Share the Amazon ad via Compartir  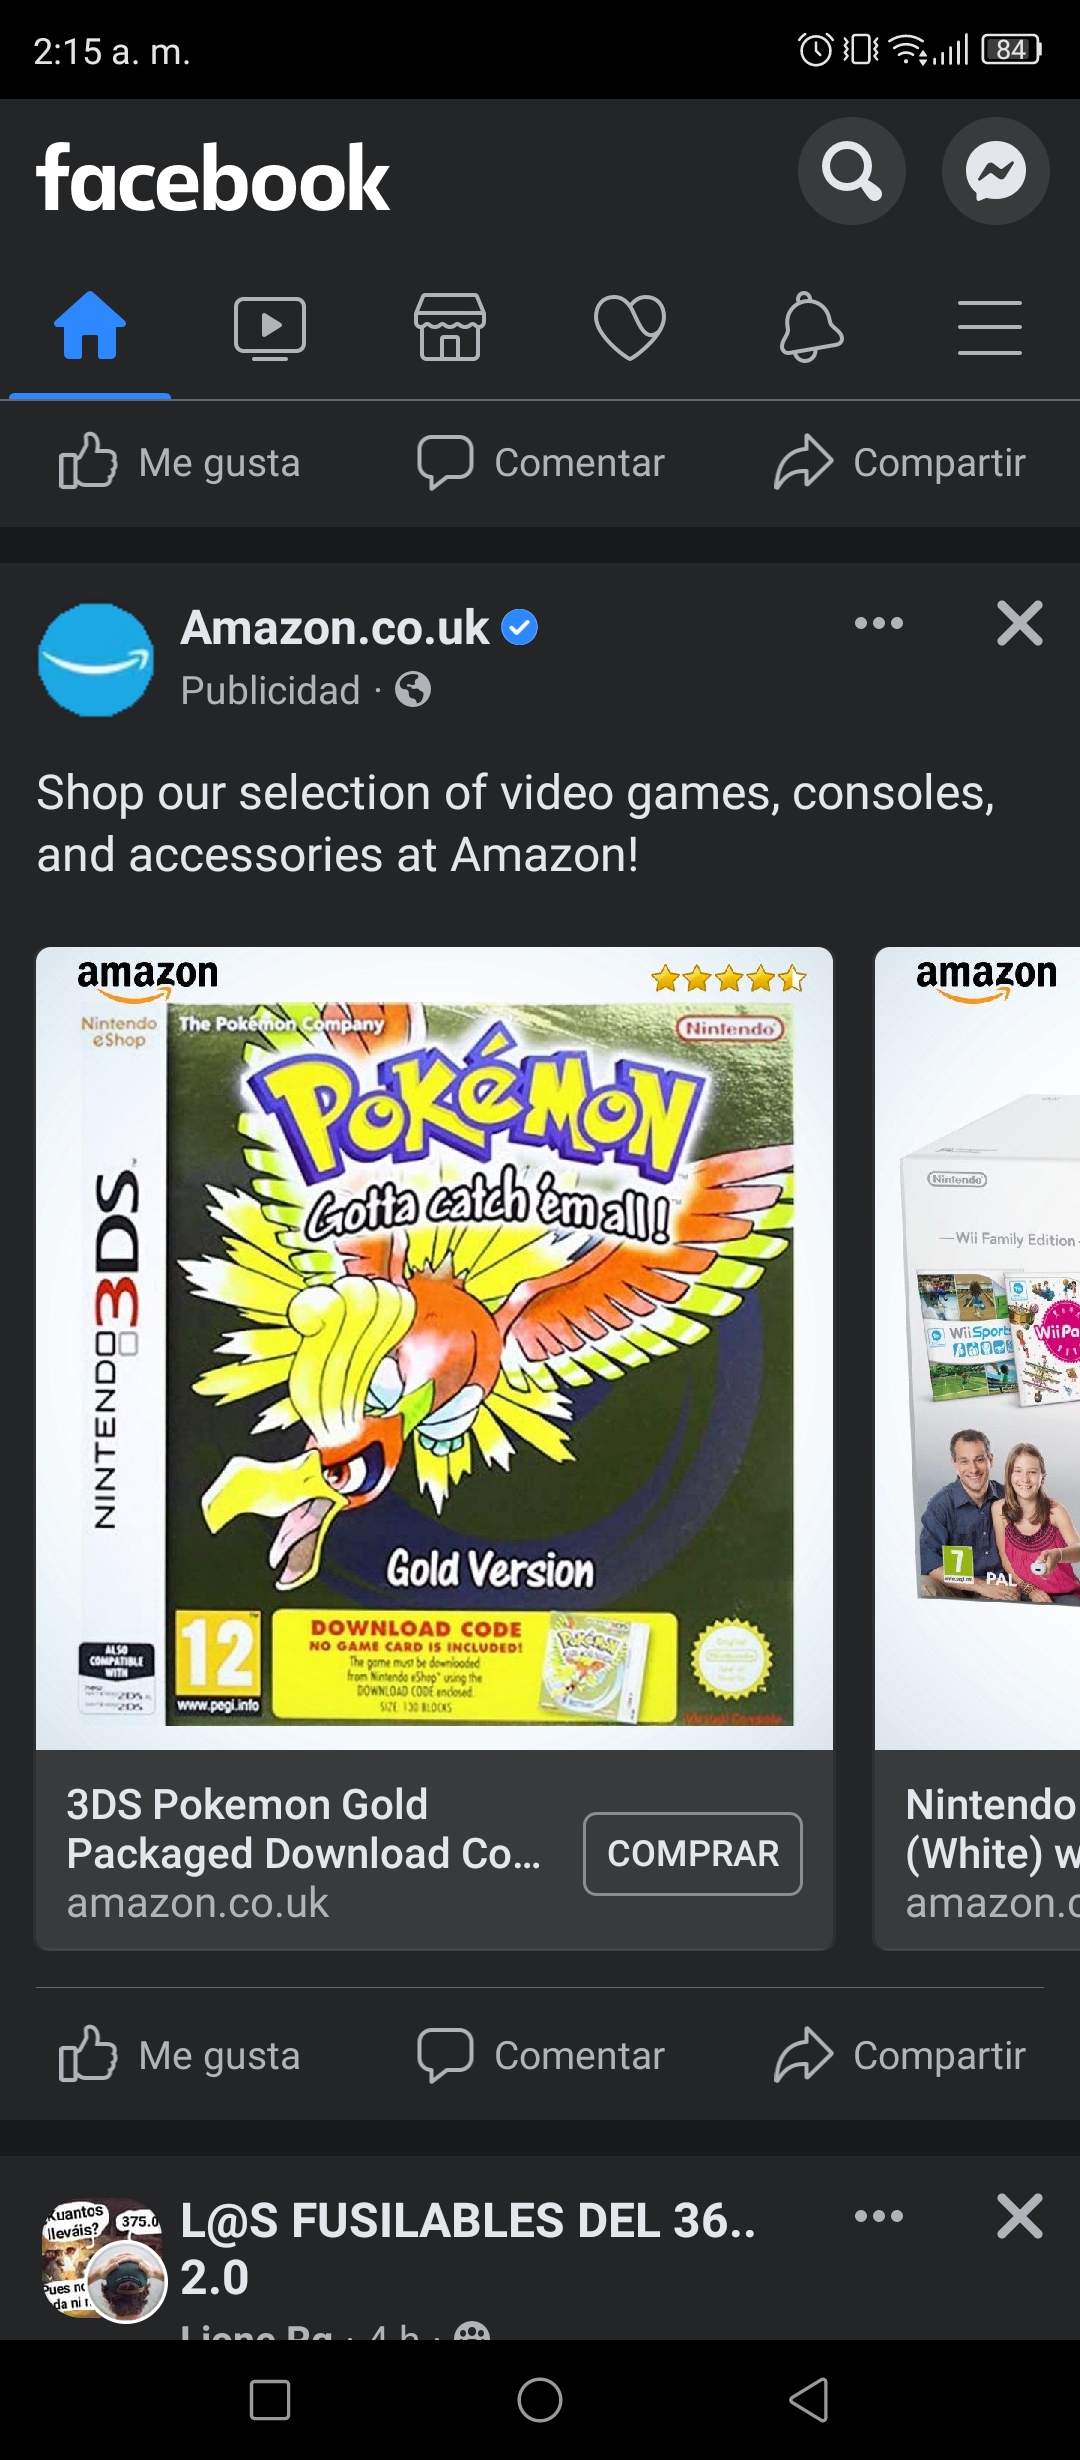(x=900, y=2055)
